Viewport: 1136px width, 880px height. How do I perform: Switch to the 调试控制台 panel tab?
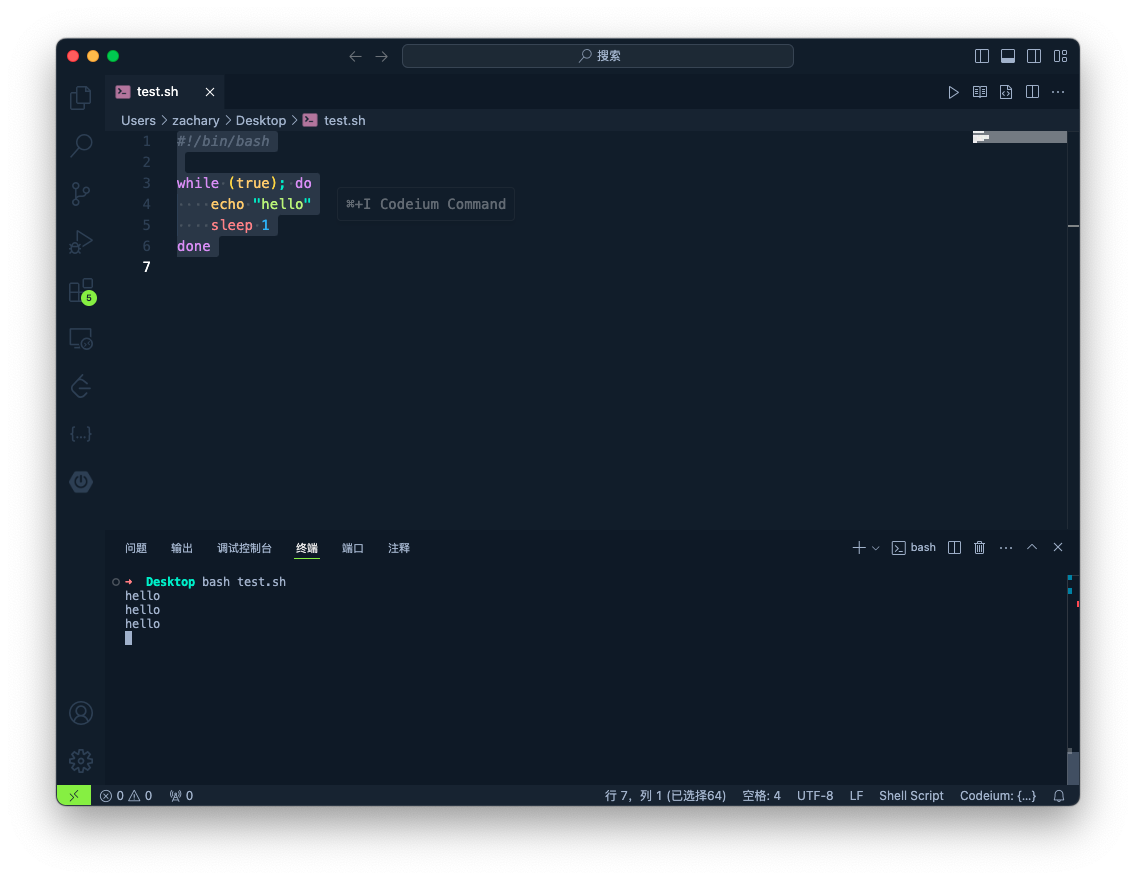(x=244, y=548)
